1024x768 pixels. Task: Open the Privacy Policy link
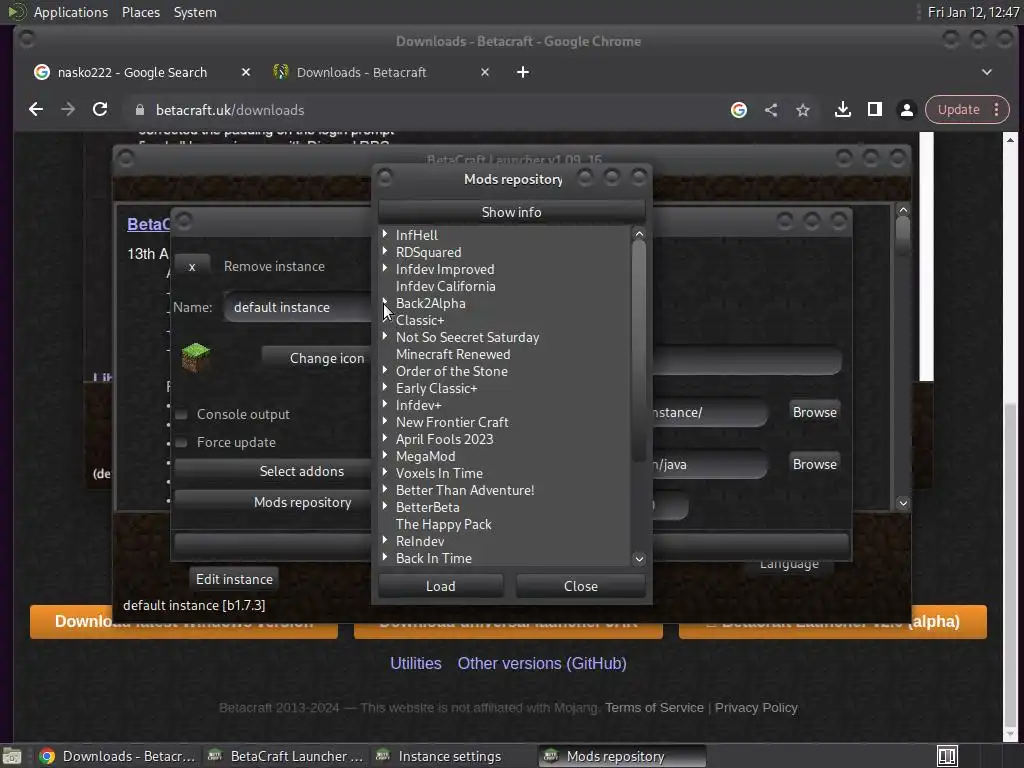tap(756, 708)
